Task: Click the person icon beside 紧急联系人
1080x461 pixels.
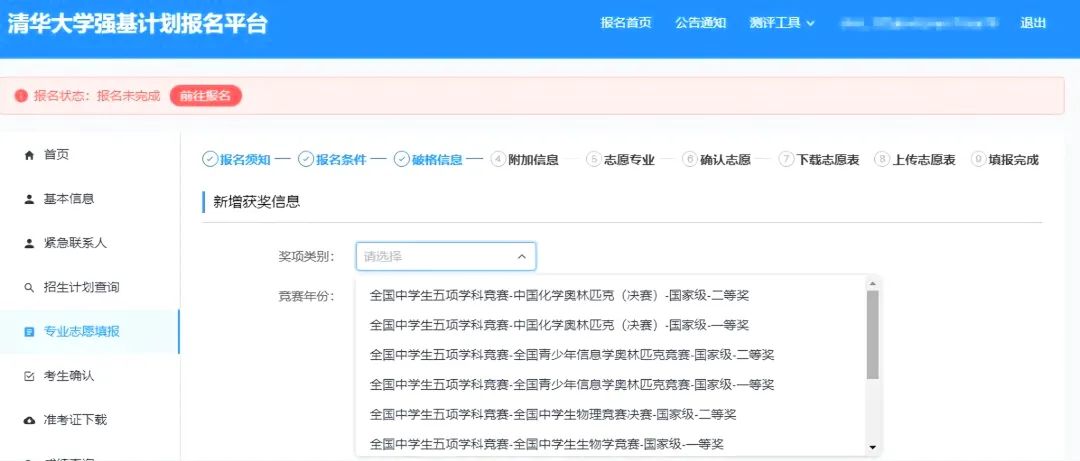Action: tap(29, 244)
